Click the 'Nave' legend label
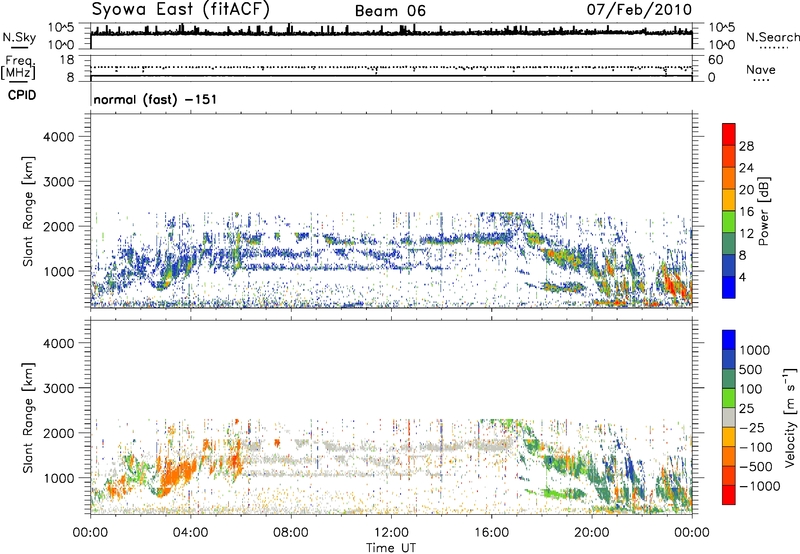This screenshot has width=800, height=554. pos(760,69)
